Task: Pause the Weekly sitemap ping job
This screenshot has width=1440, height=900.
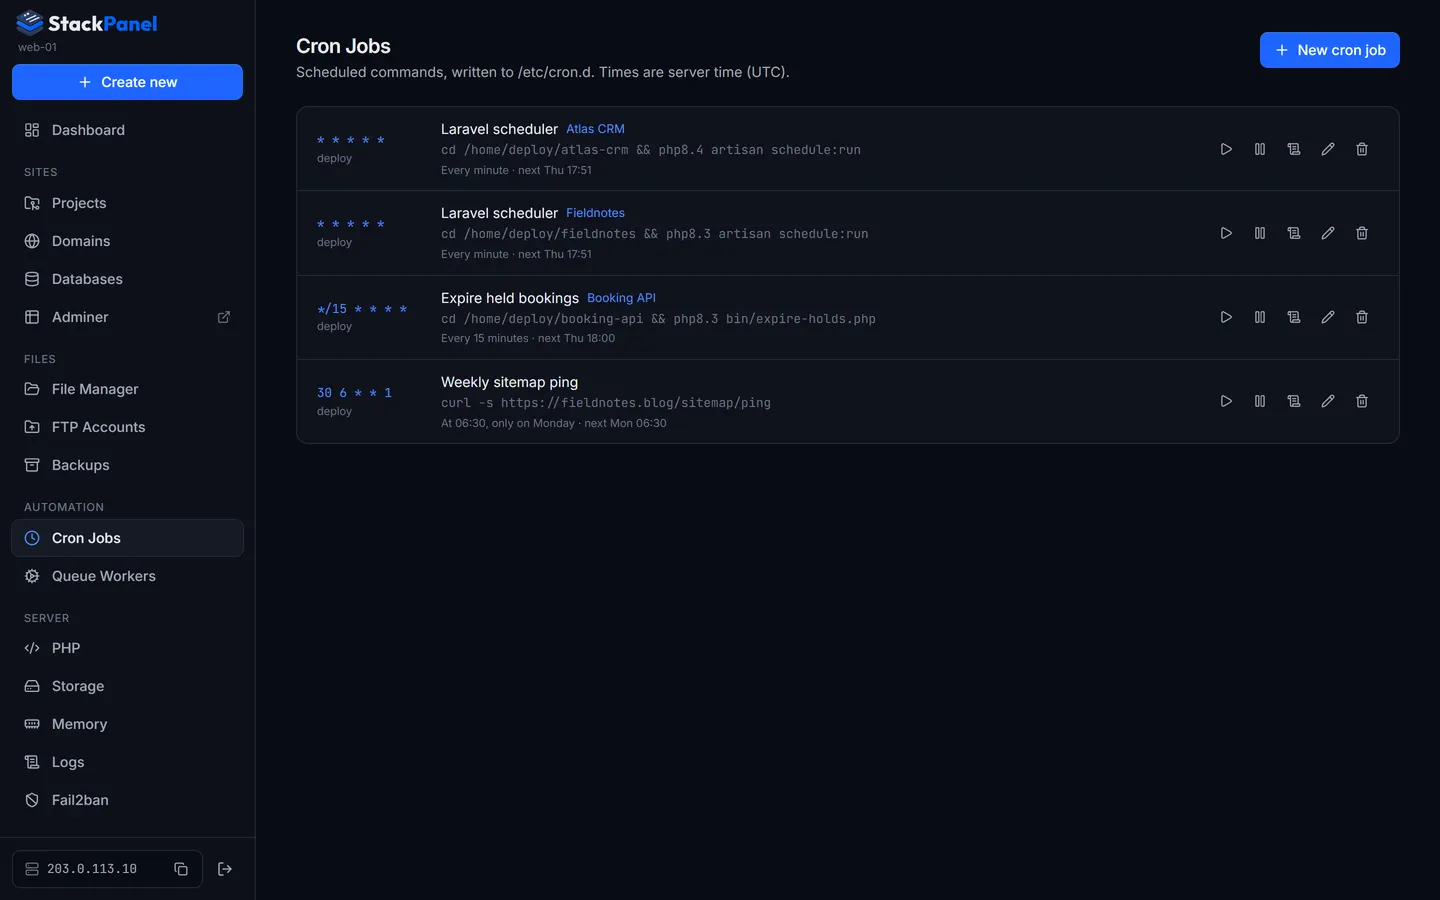Action: tap(1260, 401)
